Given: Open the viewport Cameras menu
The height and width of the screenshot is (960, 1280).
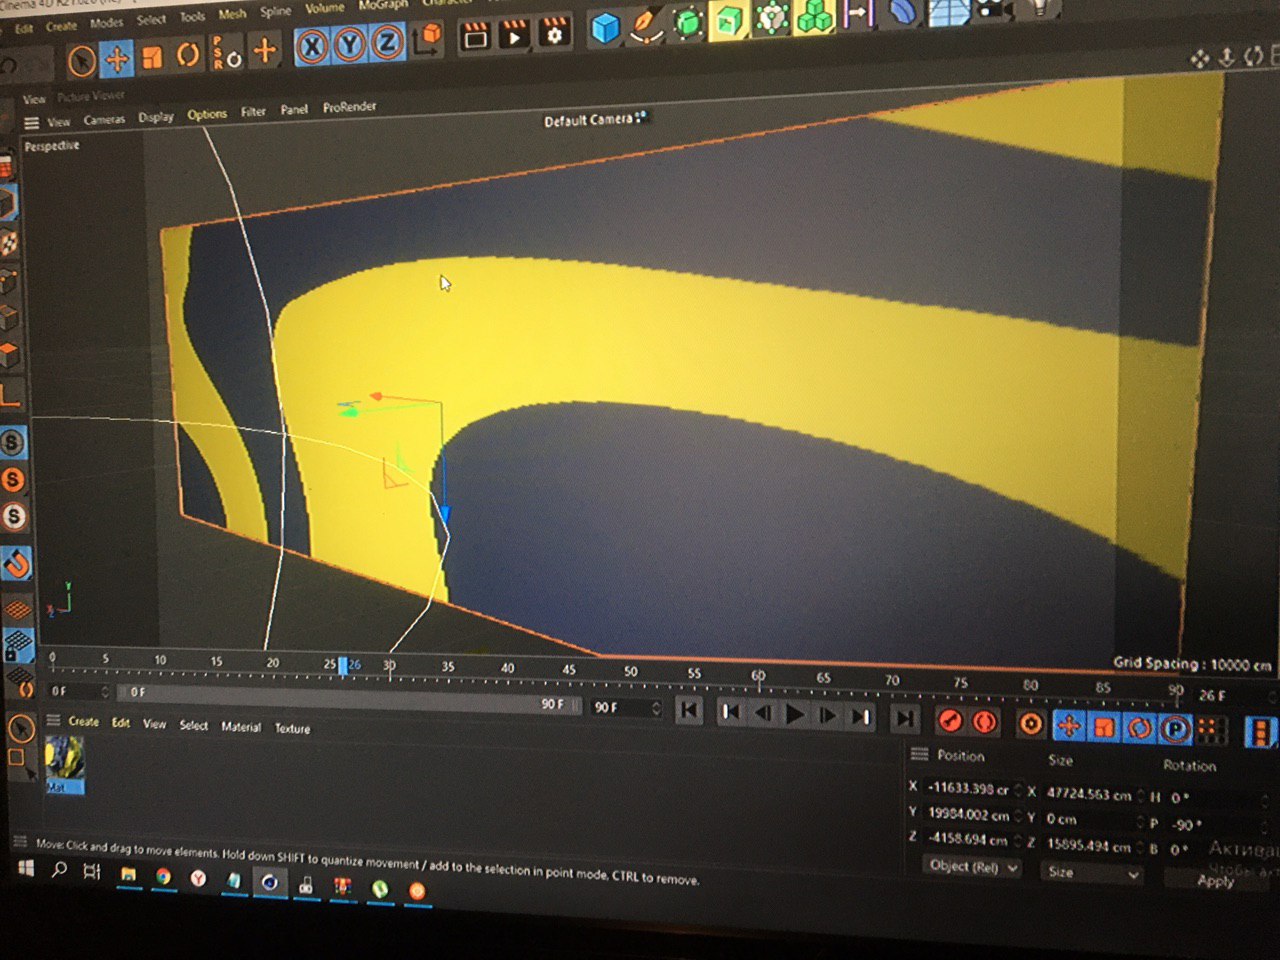Looking at the screenshot, I should point(104,120).
